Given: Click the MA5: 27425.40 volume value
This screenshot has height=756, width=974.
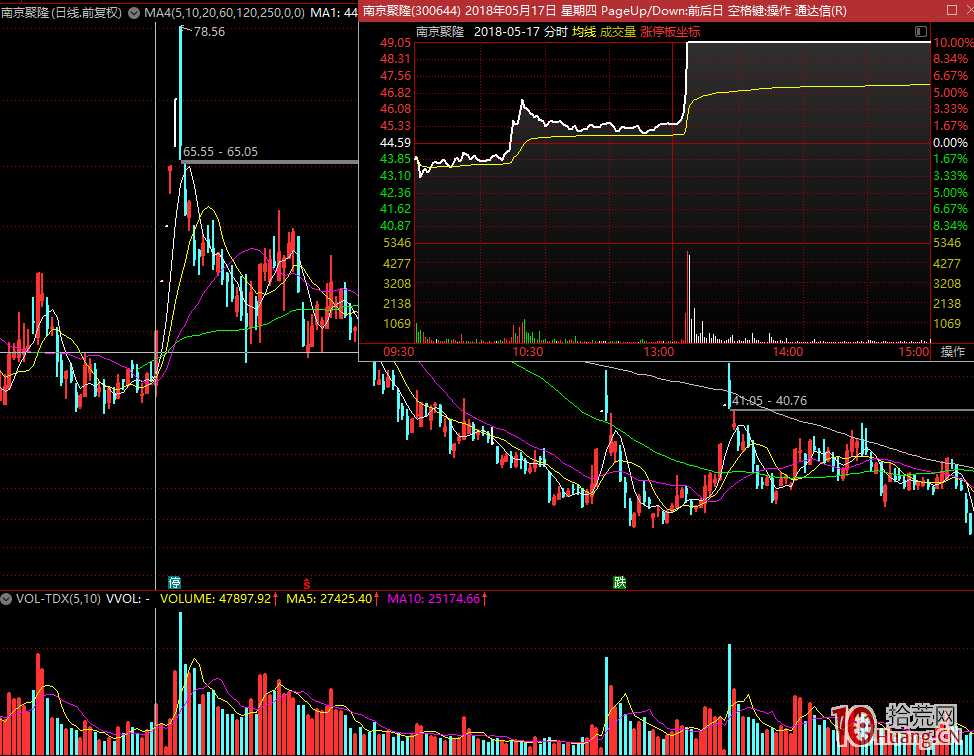Looking at the screenshot, I should pyautogui.click(x=329, y=599).
